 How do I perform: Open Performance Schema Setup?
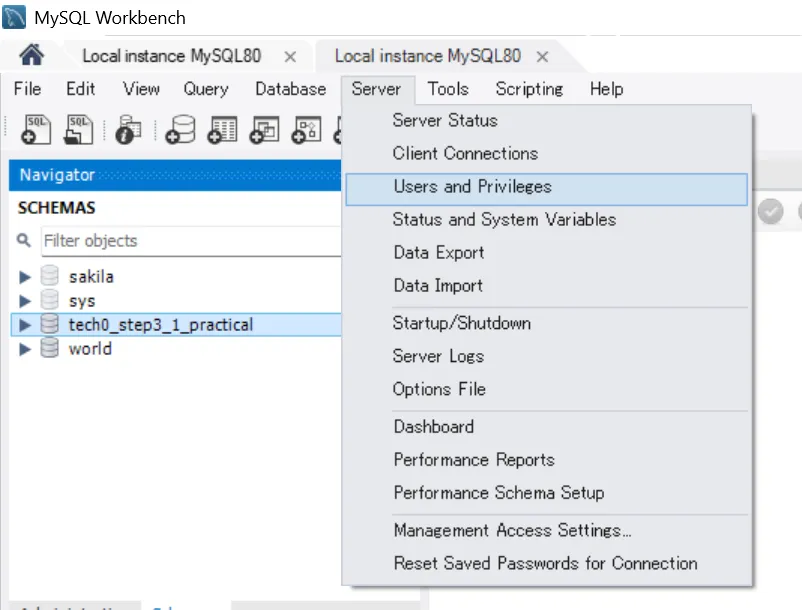[547, 493]
